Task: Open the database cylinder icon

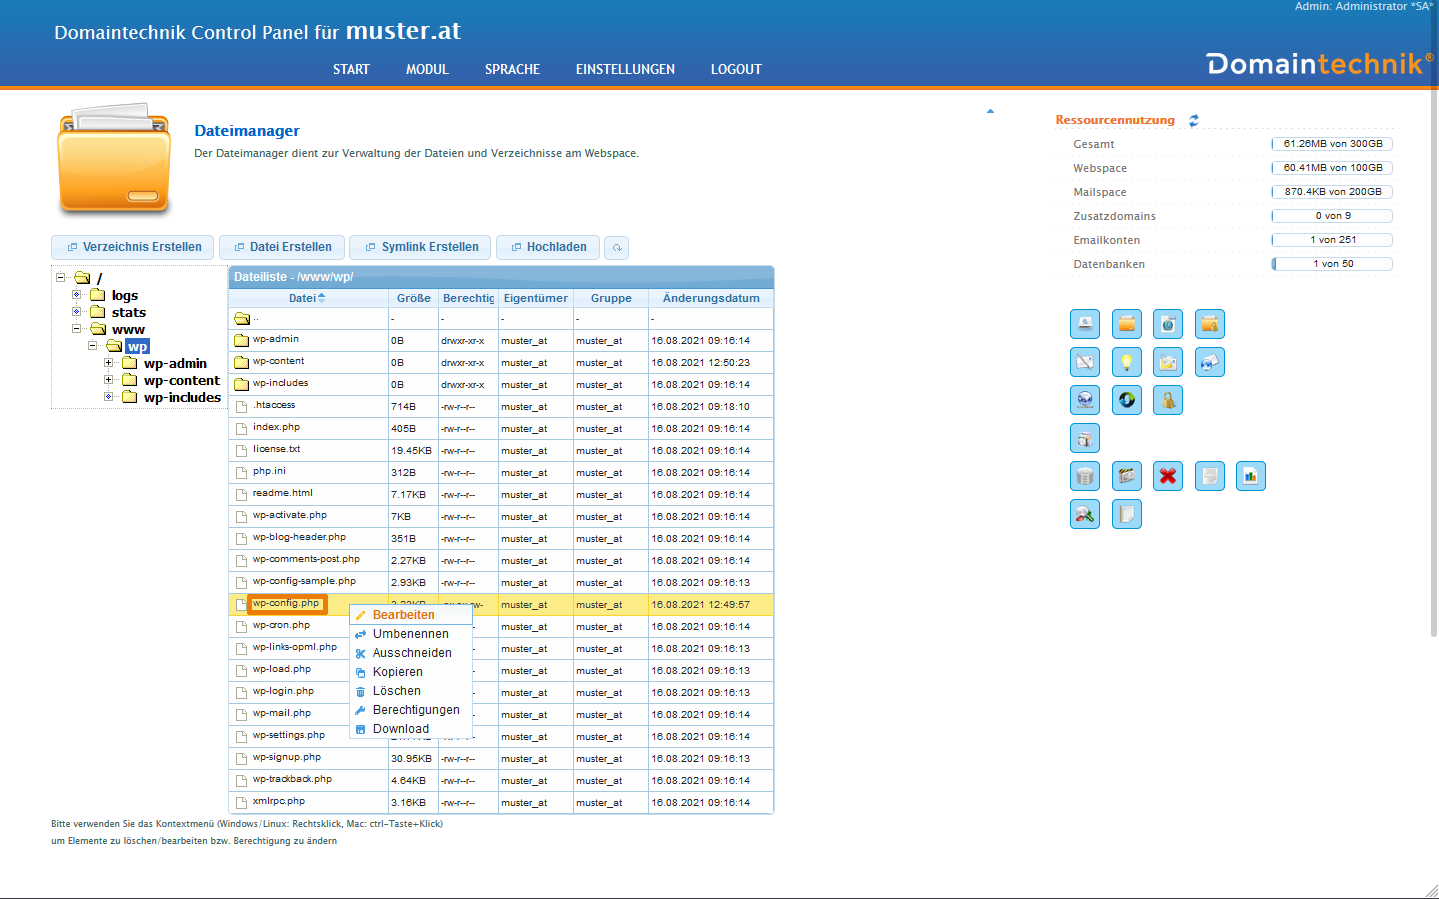Action: click(1085, 476)
